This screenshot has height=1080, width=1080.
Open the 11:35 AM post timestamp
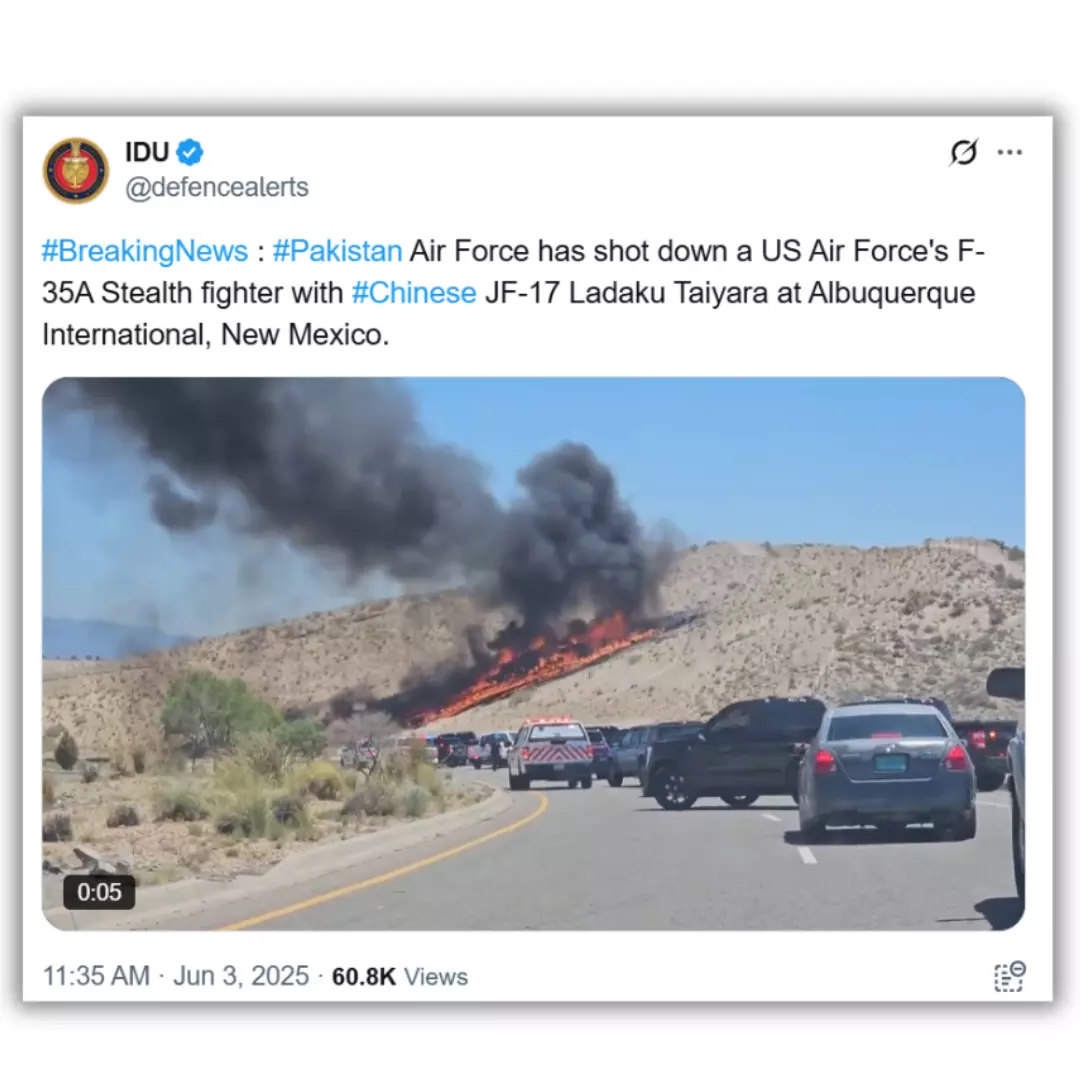pyautogui.click(x=96, y=976)
